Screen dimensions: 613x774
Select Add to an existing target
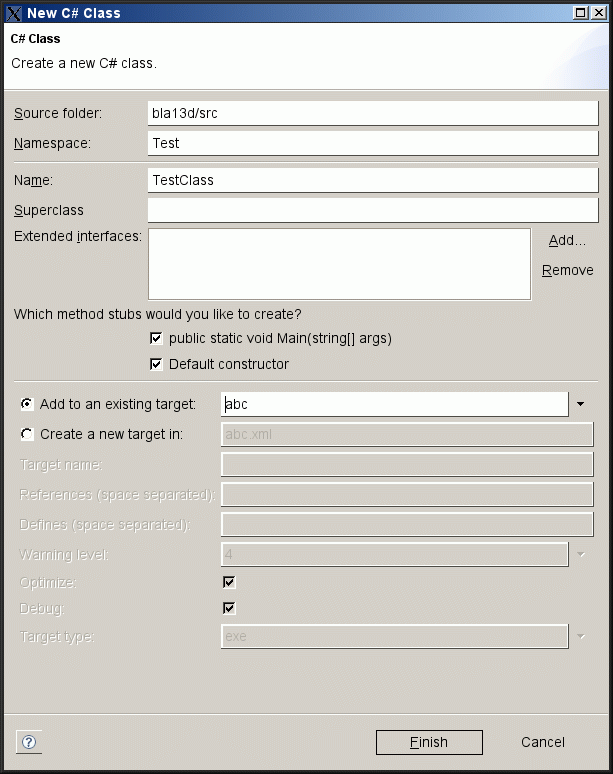[x=27, y=404]
